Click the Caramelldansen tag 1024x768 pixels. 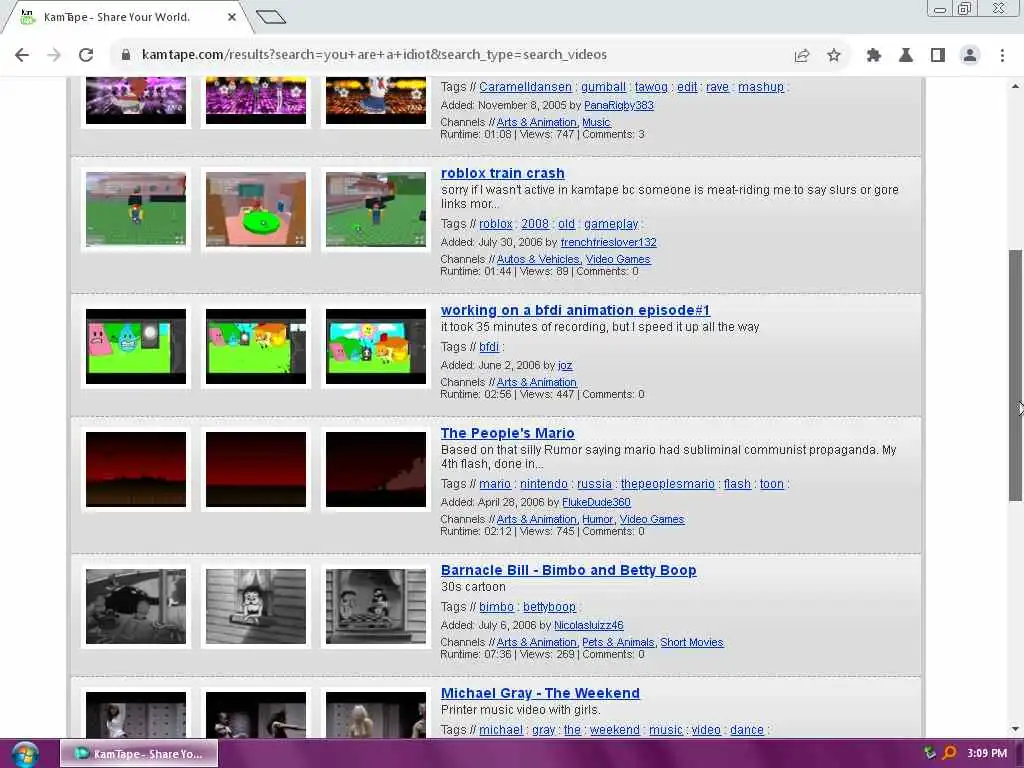[525, 87]
